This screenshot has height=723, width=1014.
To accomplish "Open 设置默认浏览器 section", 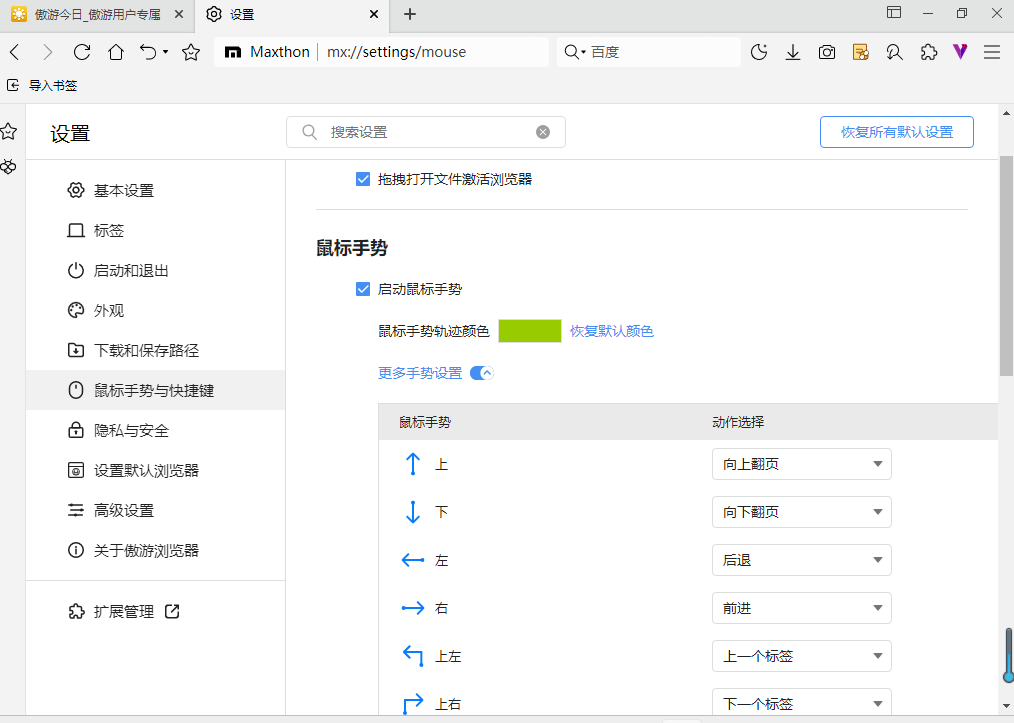I will (155, 470).
